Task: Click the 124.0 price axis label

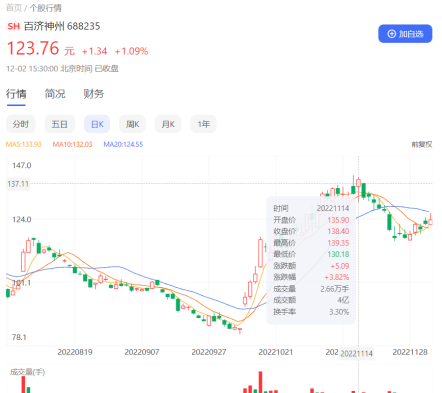Action: coord(22,219)
